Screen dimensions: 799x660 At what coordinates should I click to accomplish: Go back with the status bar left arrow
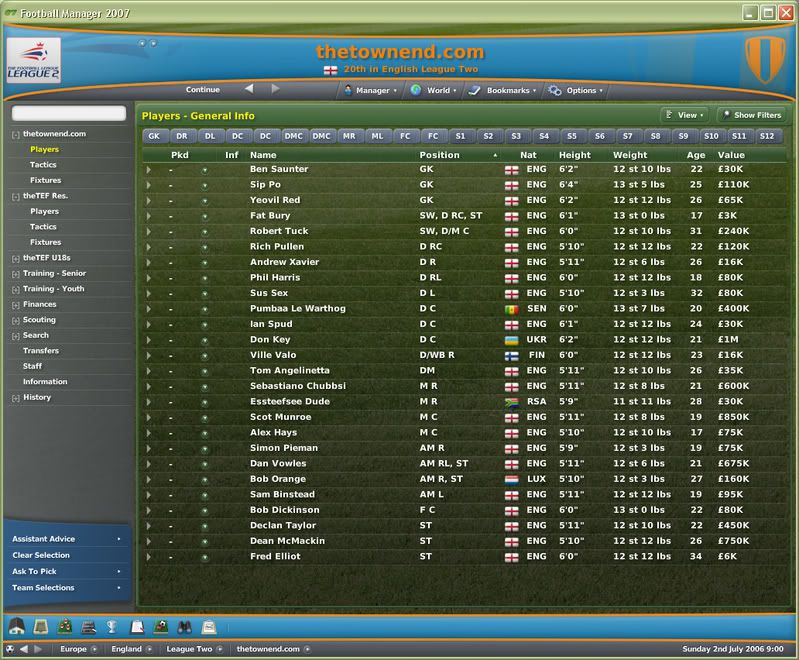click(23, 649)
